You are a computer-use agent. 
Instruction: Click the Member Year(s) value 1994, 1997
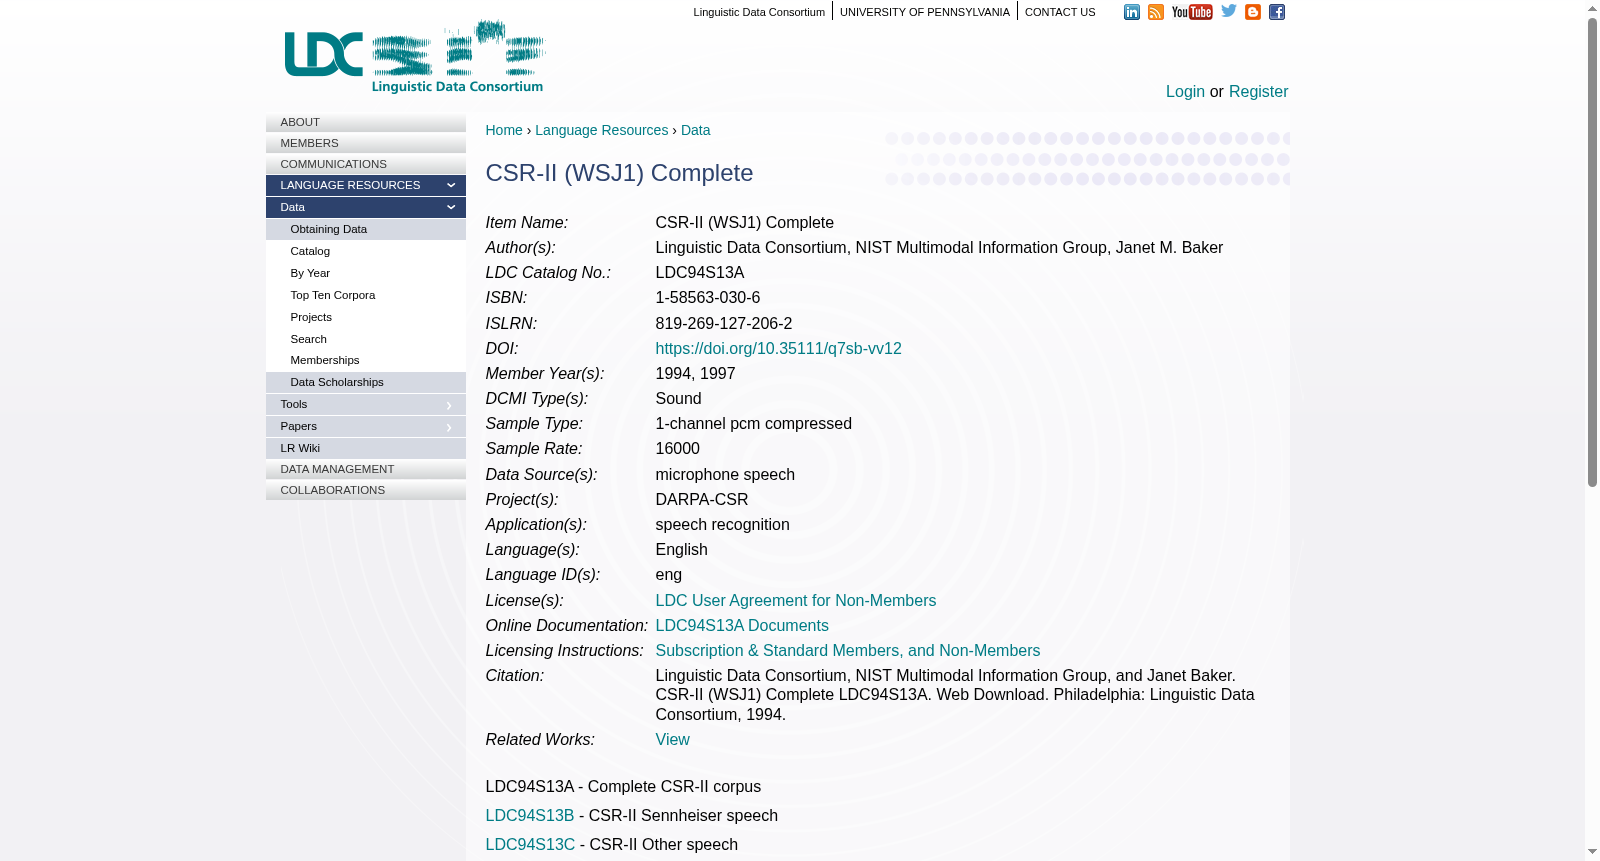pyautogui.click(x=695, y=374)
